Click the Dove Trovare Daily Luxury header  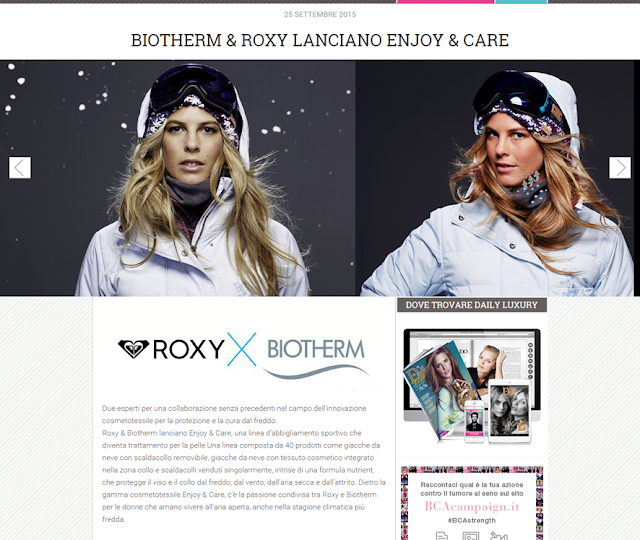click(471, 305)
